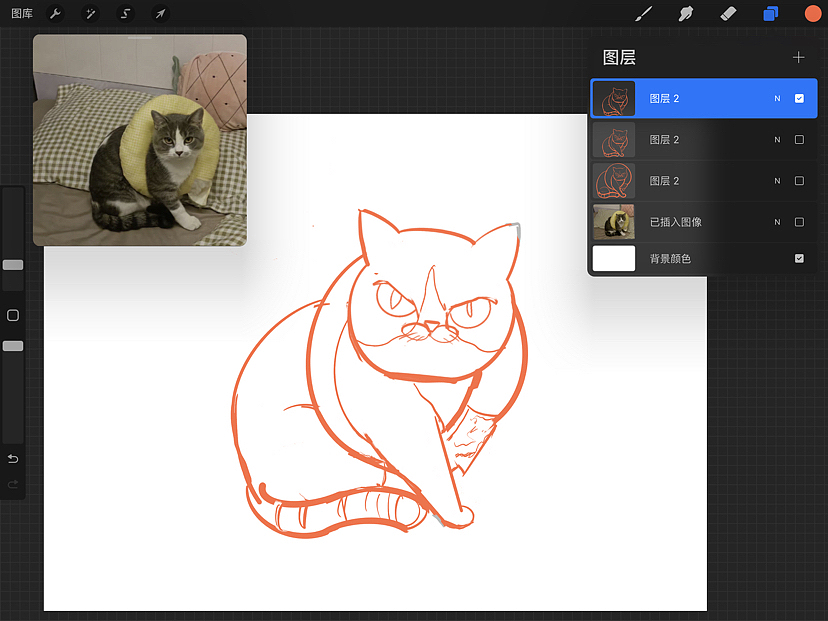Open blend mode N of bottom 图层 2 layer
The height and width of the screenshot is (621, 828).
(x=777, y=181)
